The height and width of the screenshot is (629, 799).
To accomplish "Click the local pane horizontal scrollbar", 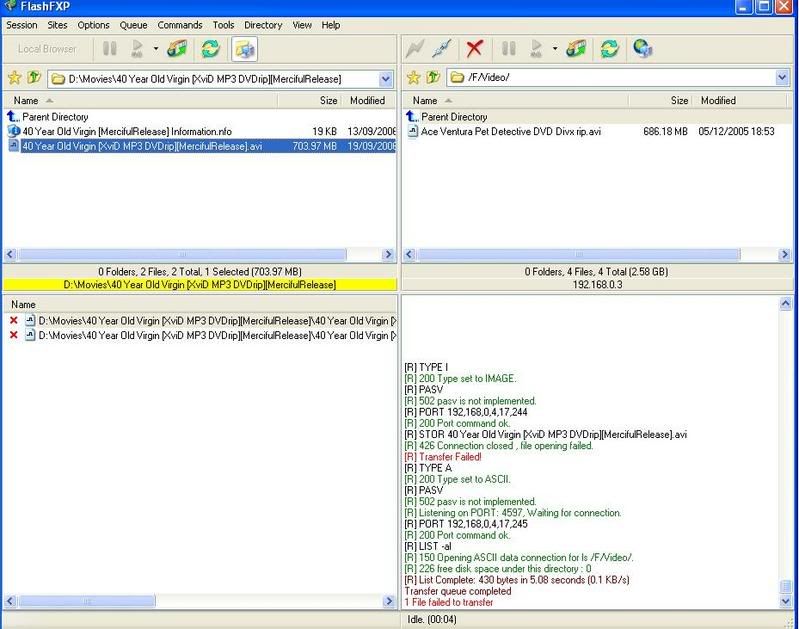I will pos(182,254).
